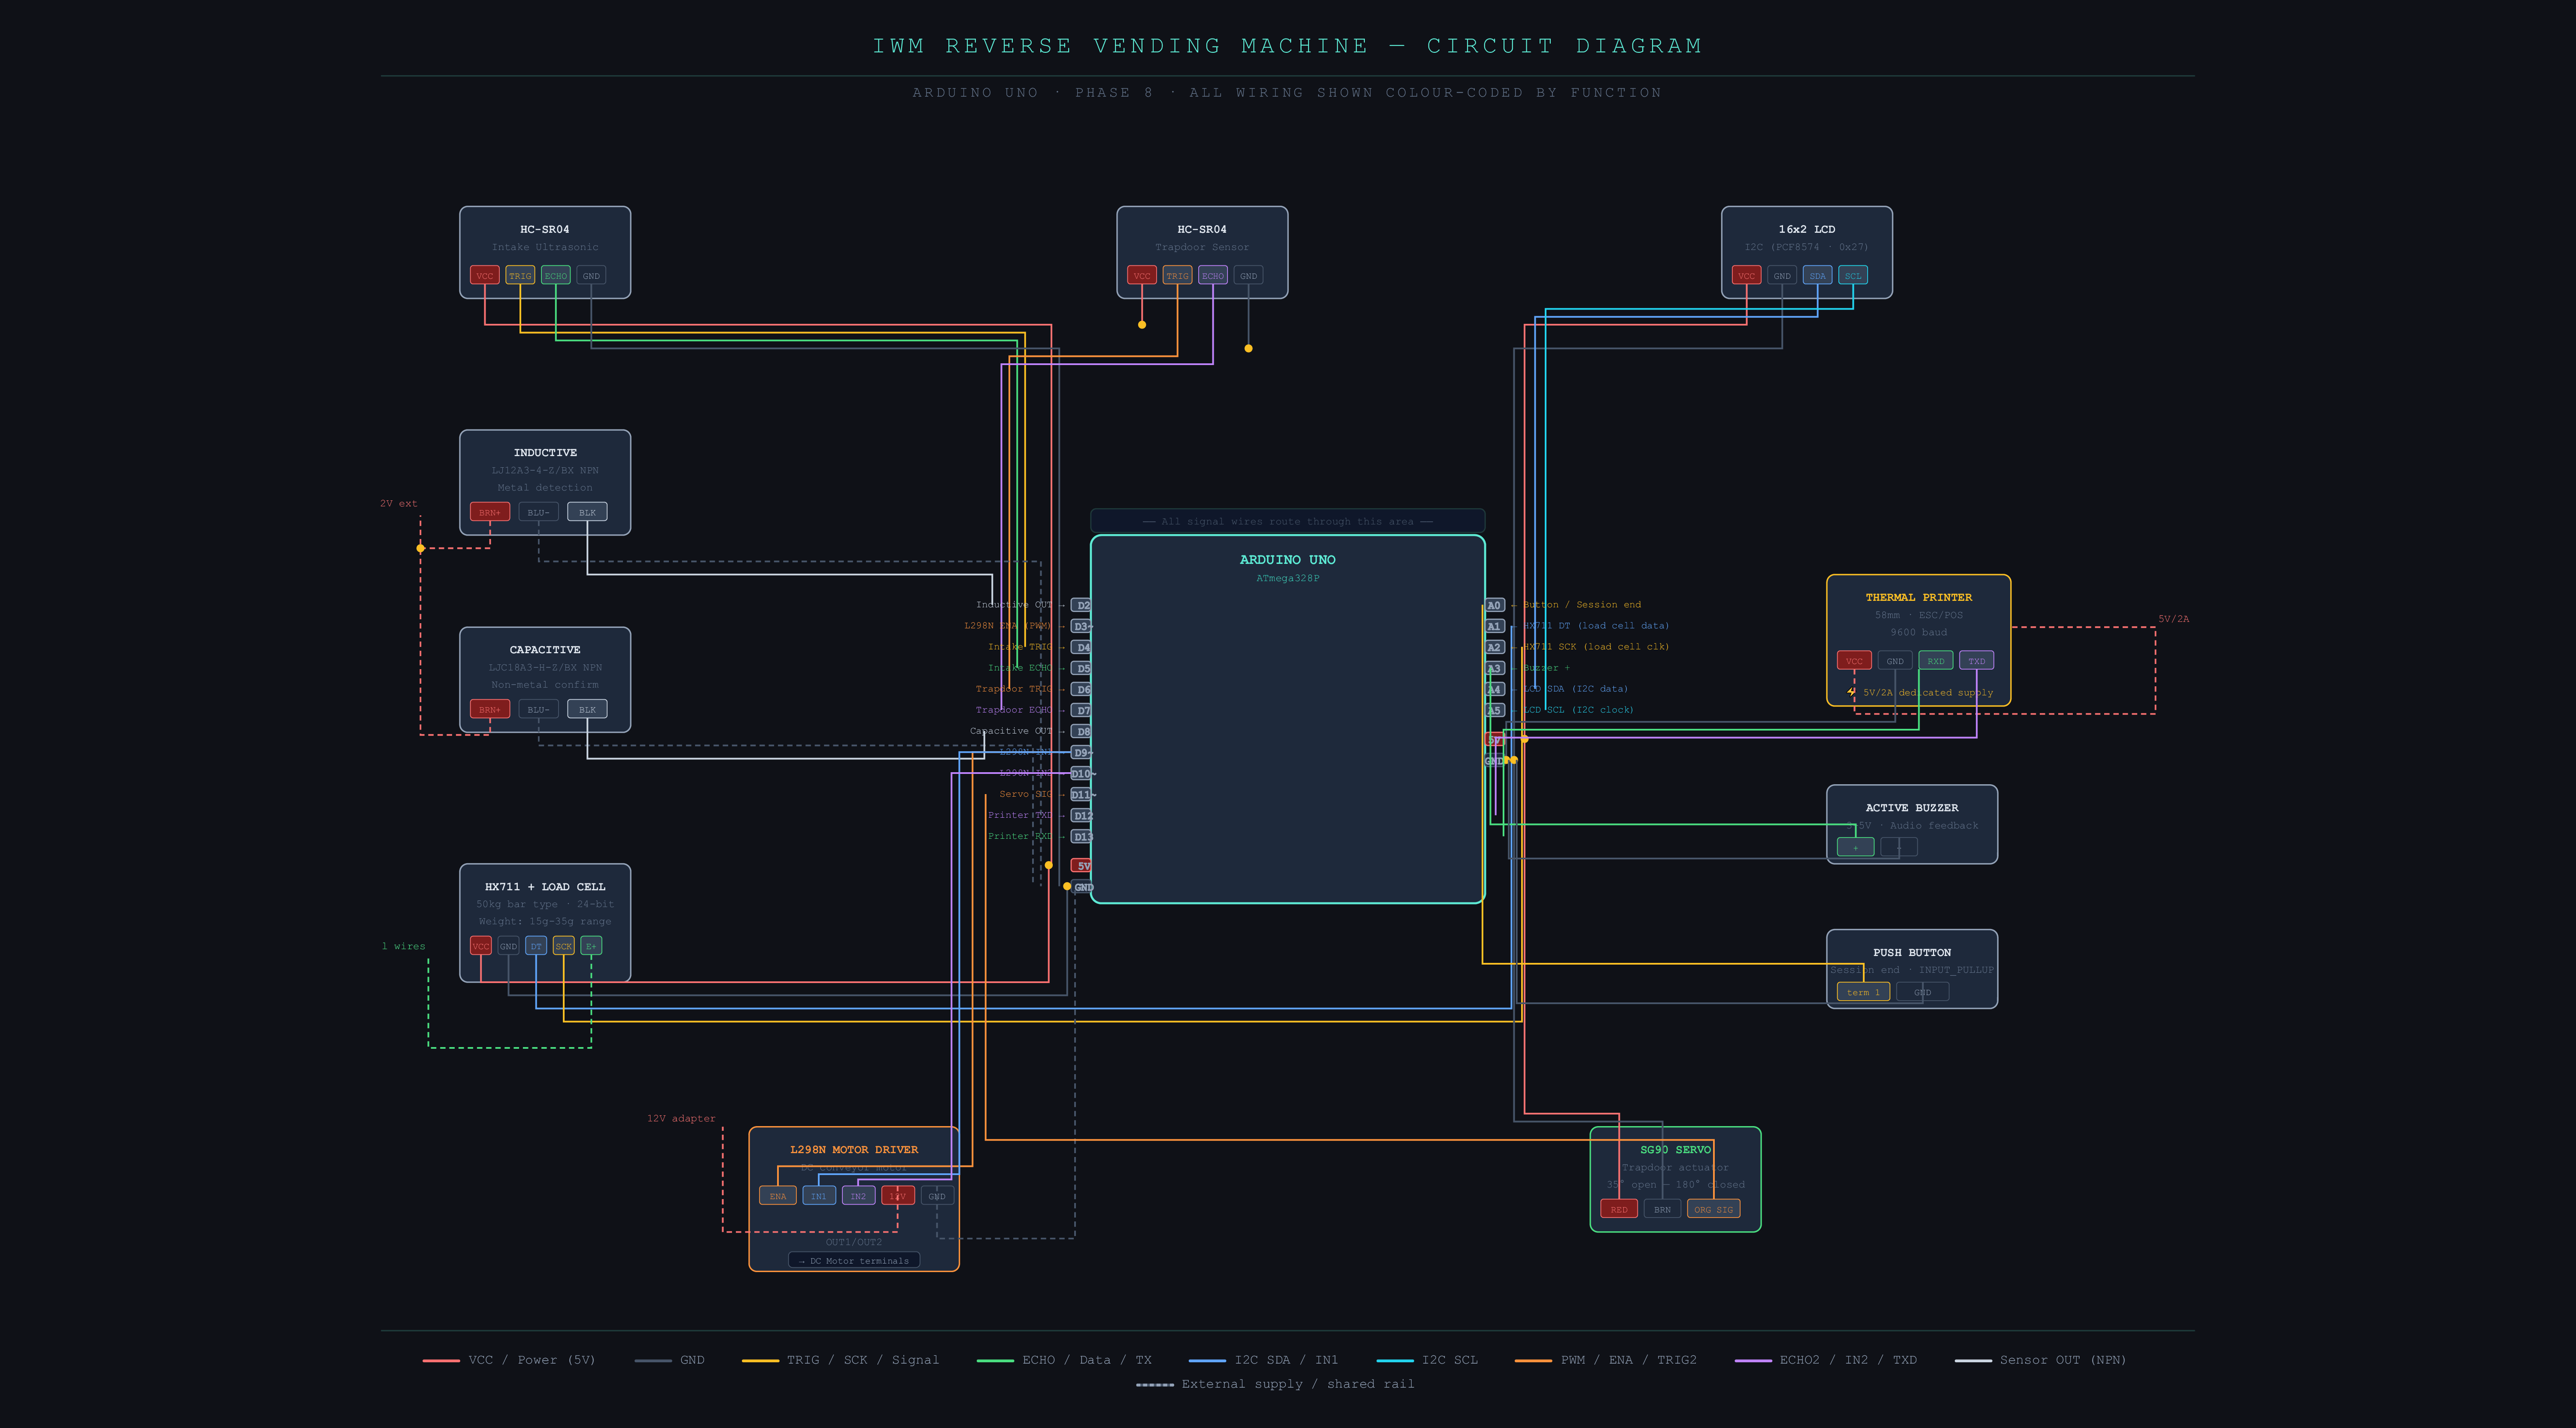Click the LCD SDA pin
This screenshot has height=1428, width=2576.
pos(1817,275)
